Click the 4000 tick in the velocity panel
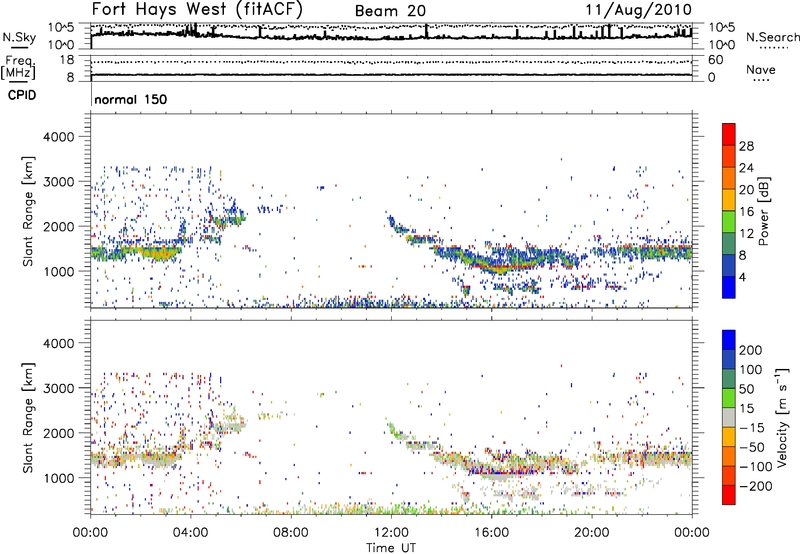800x554 pixels. 59,343
